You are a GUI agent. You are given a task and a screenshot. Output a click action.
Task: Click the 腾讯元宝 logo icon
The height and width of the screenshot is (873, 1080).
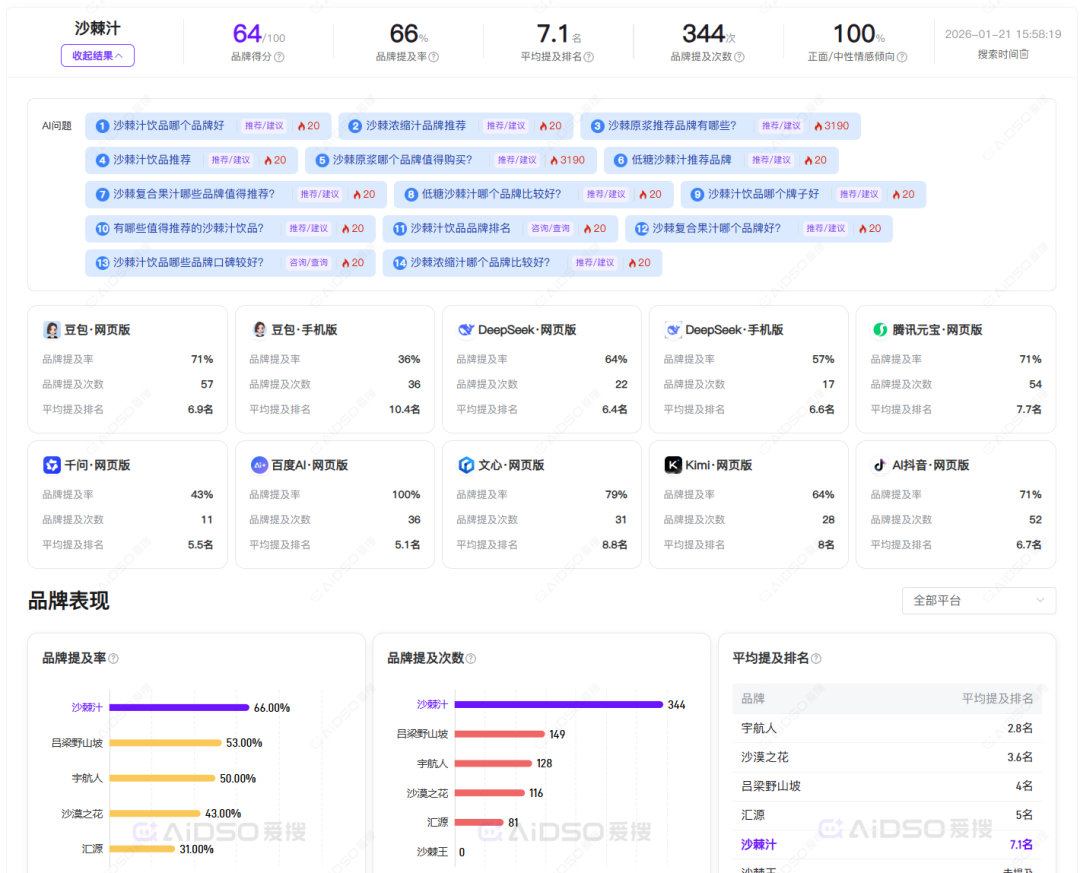(x=880, y=330)
